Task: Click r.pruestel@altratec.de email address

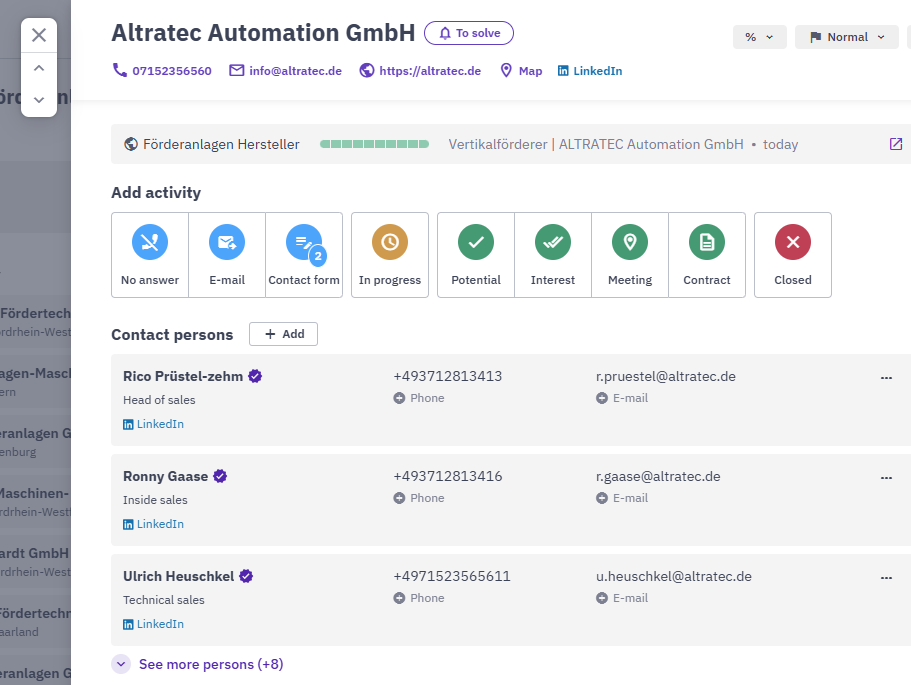Action: [x=666, y=376]
